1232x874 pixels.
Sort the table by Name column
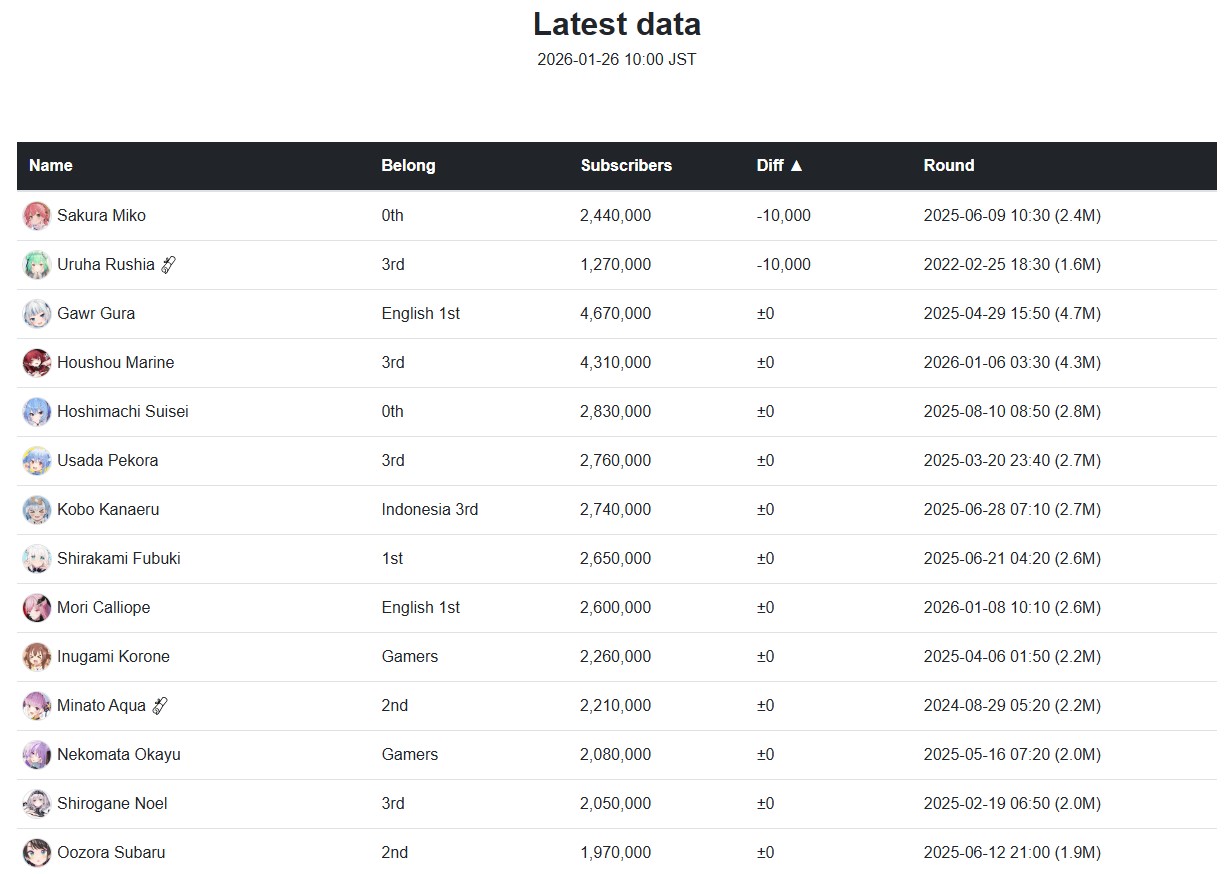[51, 166]
